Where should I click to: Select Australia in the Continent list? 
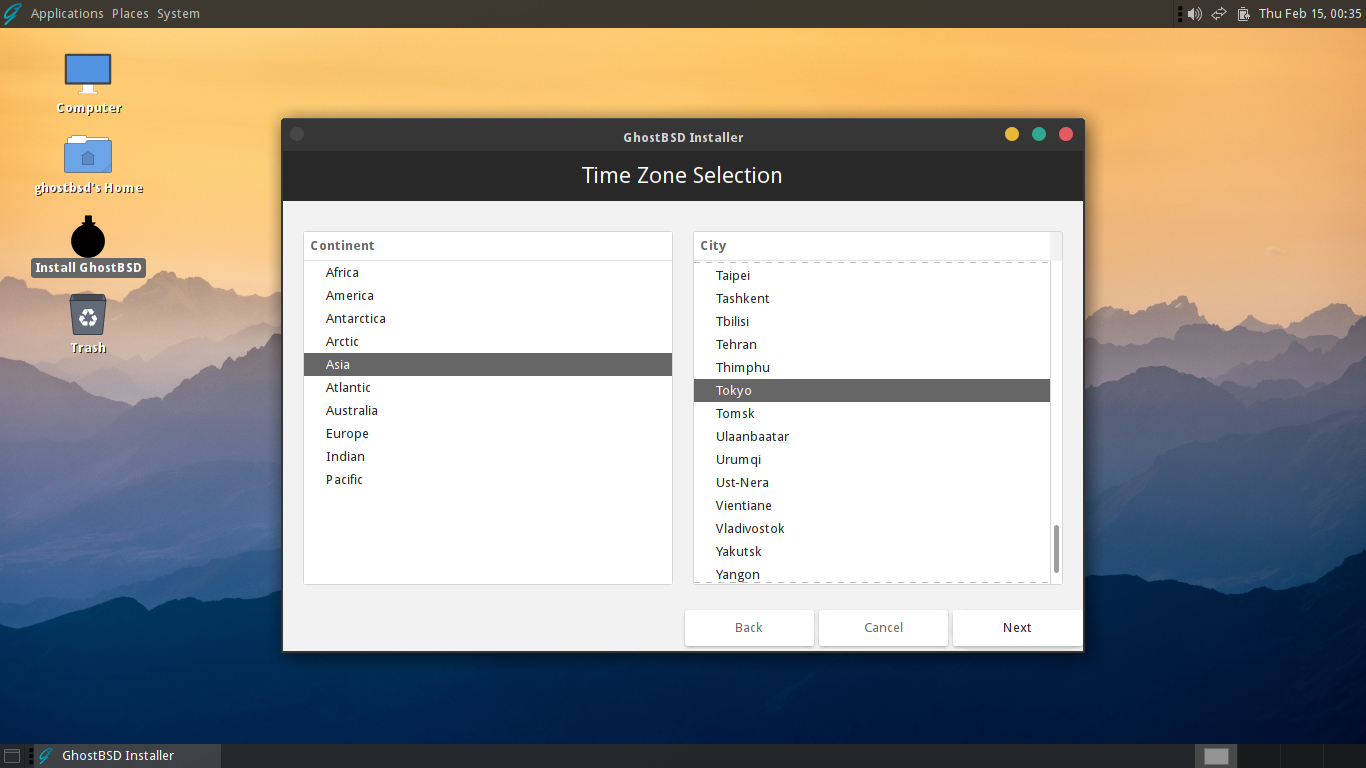click(x=488, y=411)
